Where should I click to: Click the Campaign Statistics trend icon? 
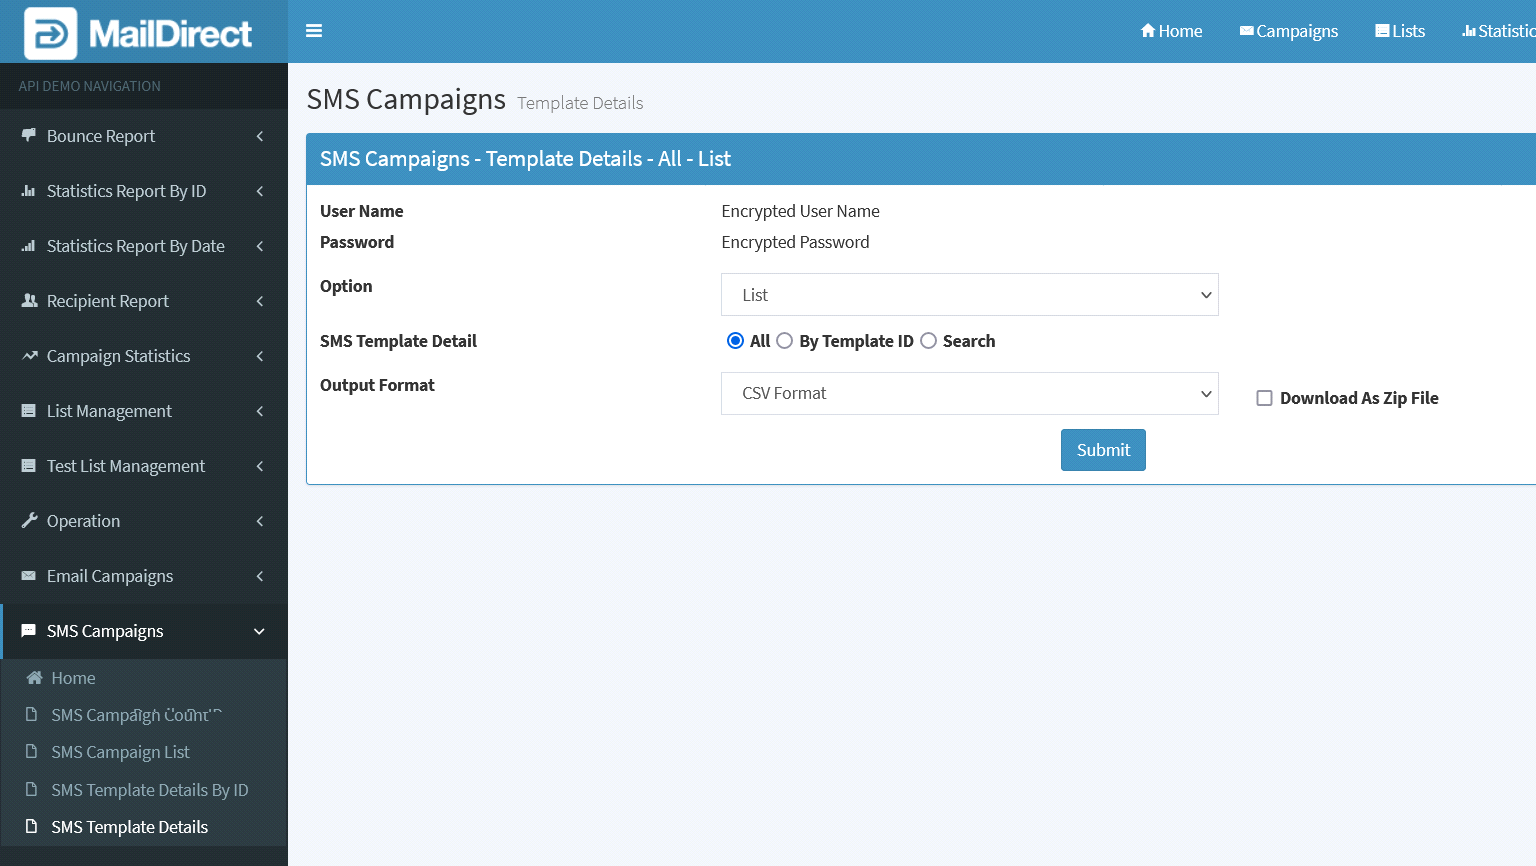[29, 356]
